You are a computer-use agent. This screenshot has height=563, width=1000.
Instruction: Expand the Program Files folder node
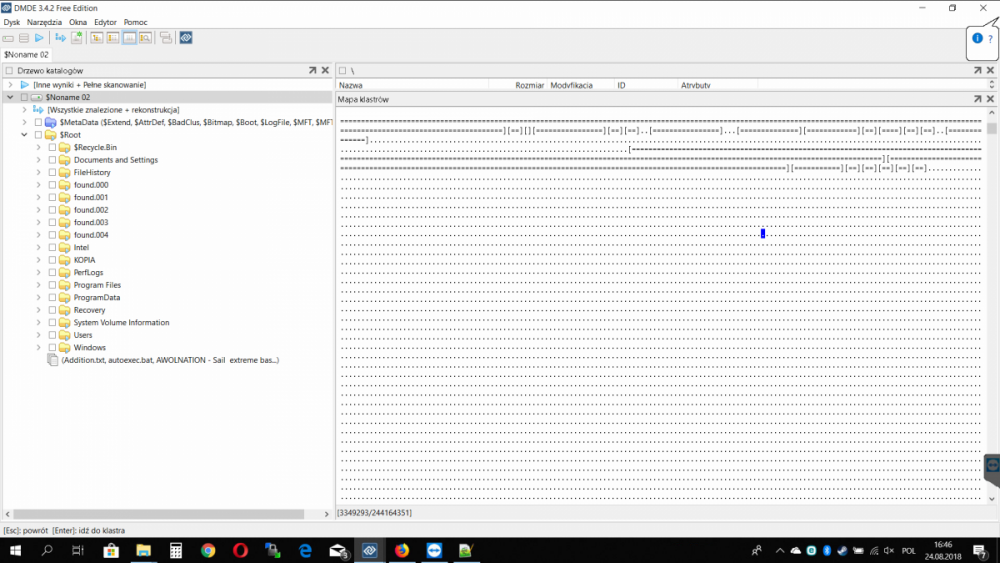[38, 285]
